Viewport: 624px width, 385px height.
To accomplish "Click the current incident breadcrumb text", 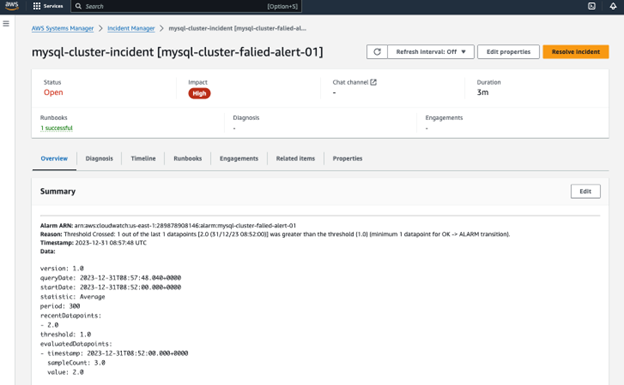I will (x=237, y=28).
